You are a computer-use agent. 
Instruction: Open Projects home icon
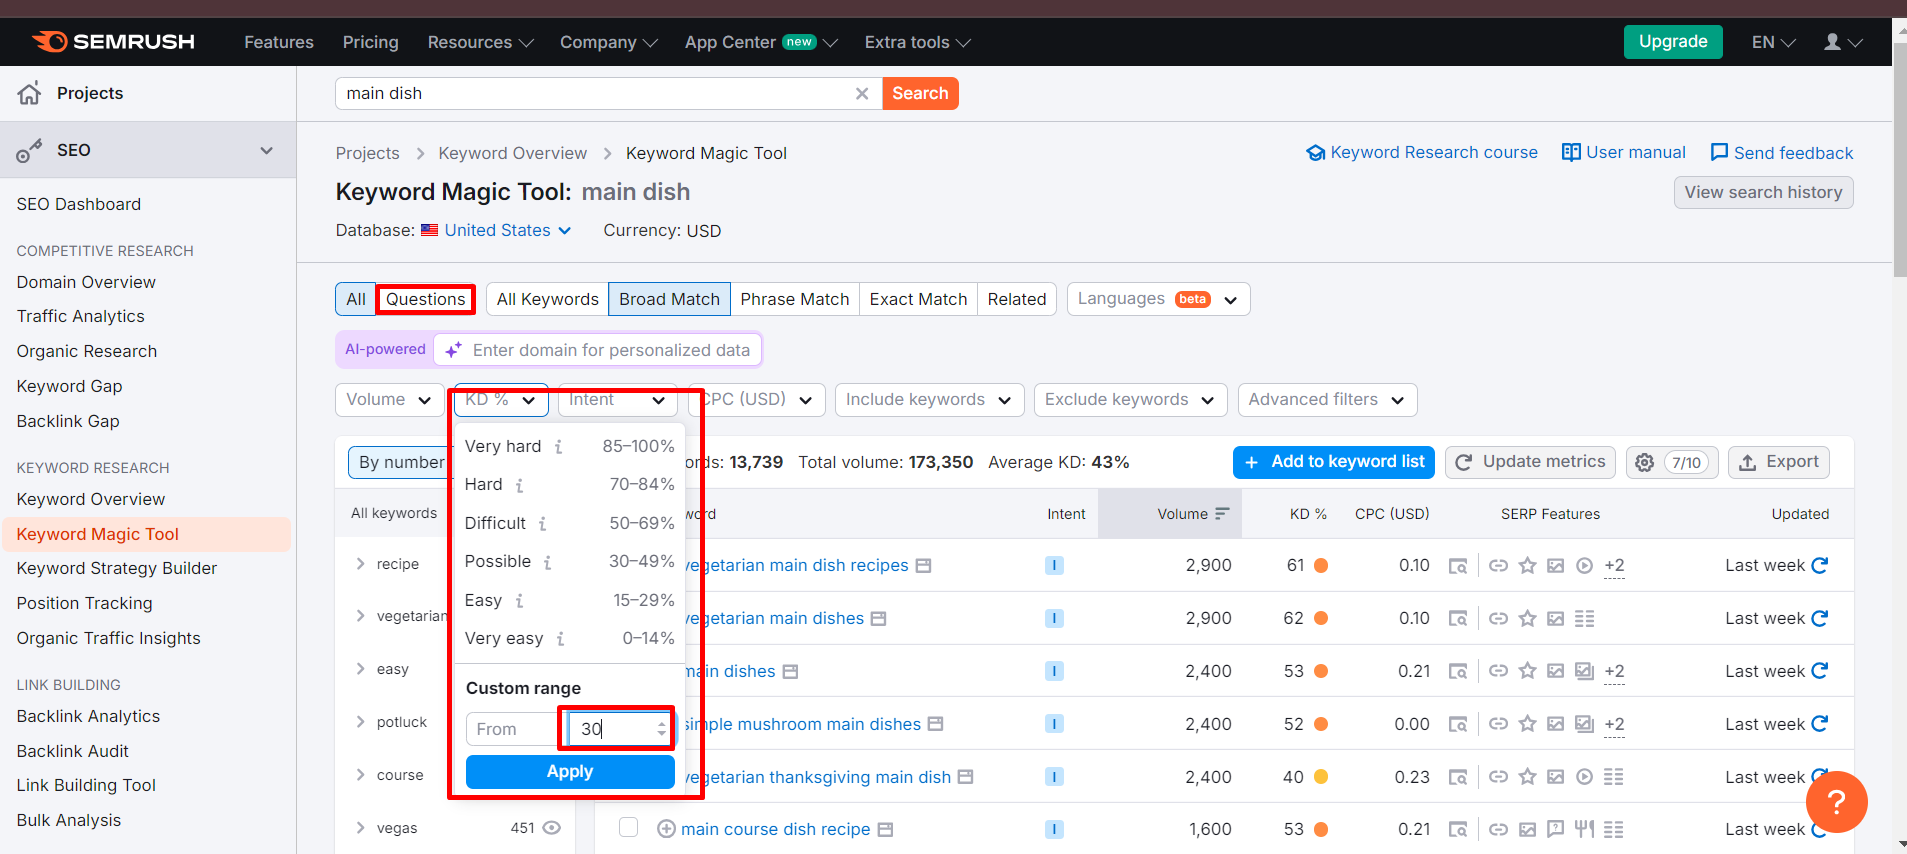[x=30, y=93]
